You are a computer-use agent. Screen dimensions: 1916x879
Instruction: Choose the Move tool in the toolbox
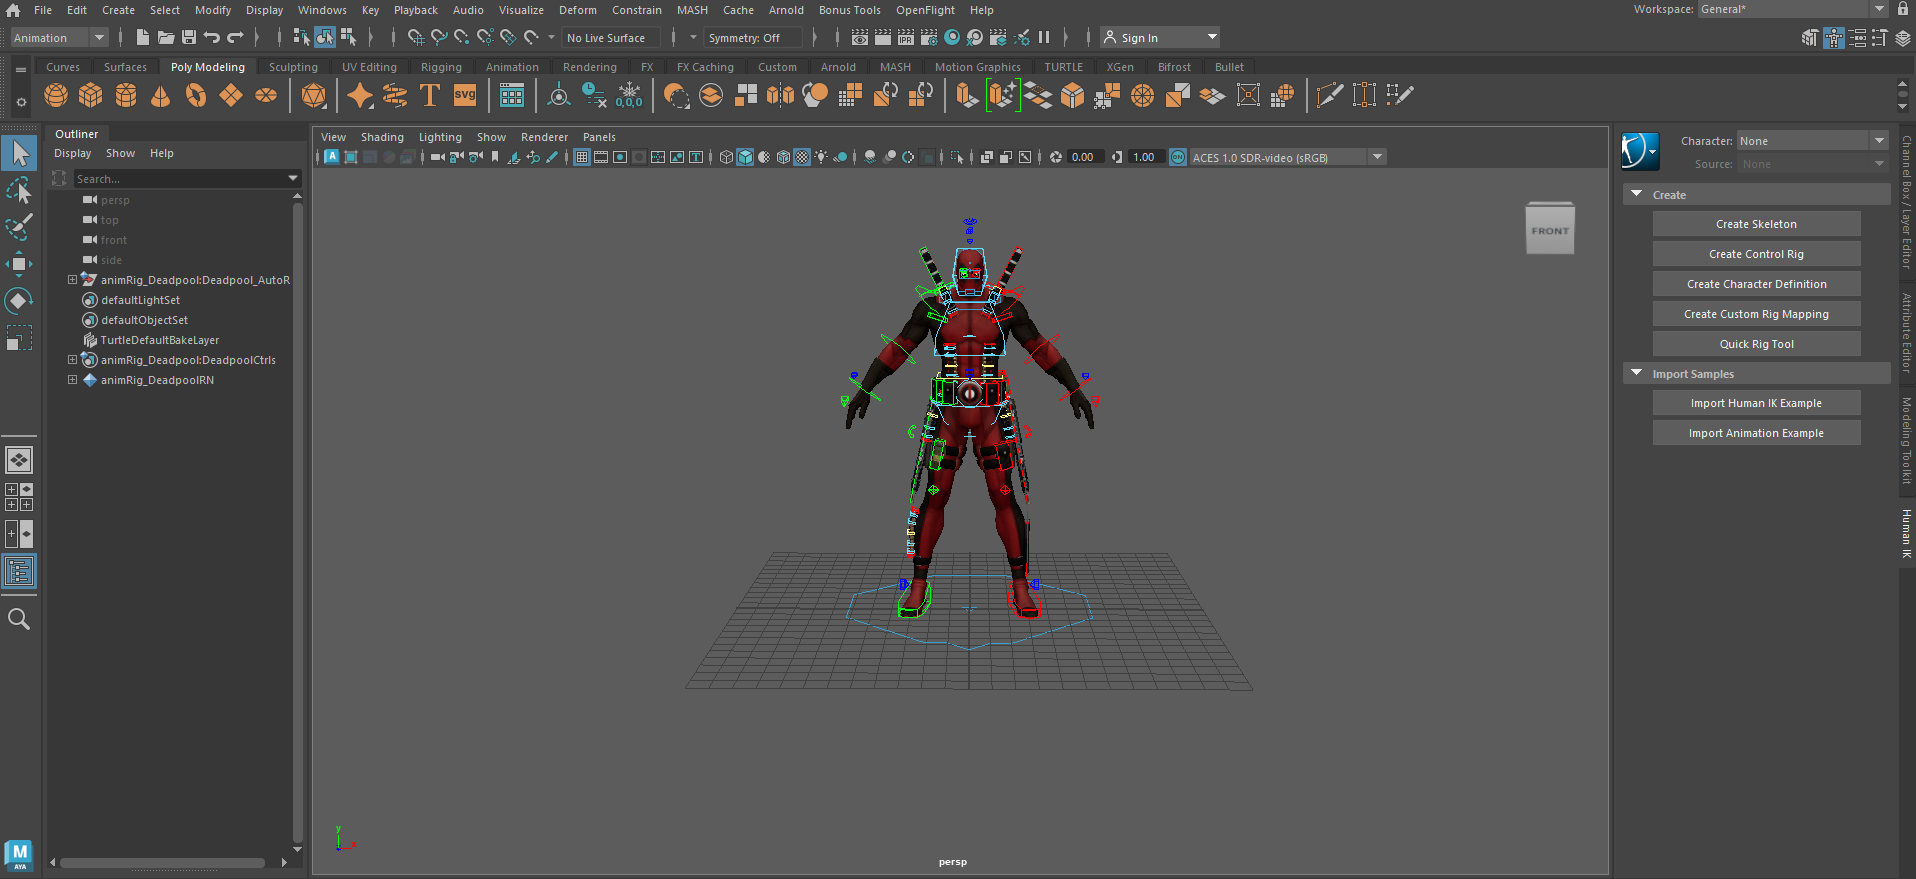[19, 264]
